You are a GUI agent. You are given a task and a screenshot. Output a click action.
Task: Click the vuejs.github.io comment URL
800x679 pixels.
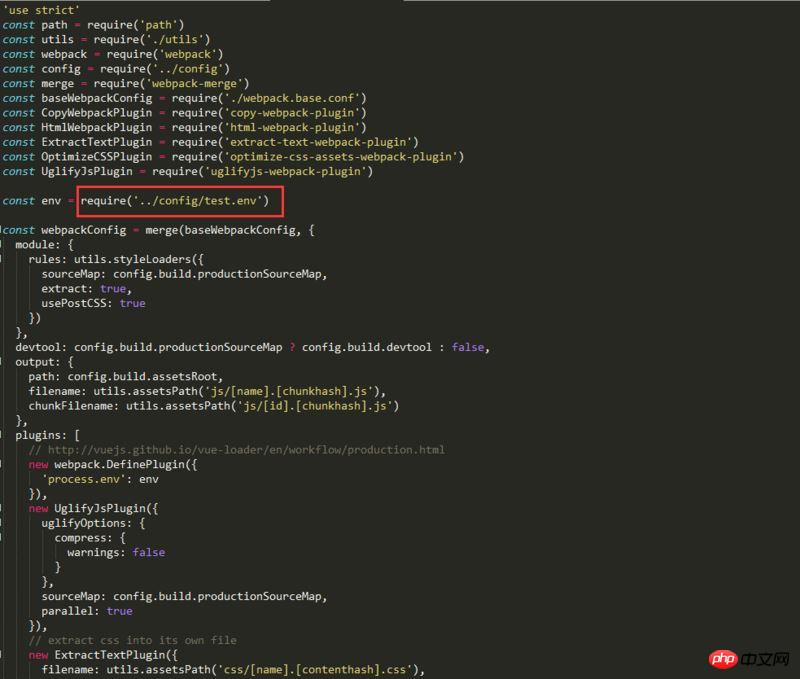[x=246, y=450]
